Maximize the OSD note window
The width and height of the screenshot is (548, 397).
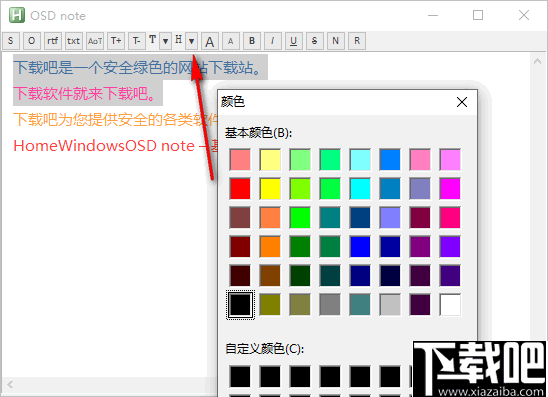(x=478, y=15)
